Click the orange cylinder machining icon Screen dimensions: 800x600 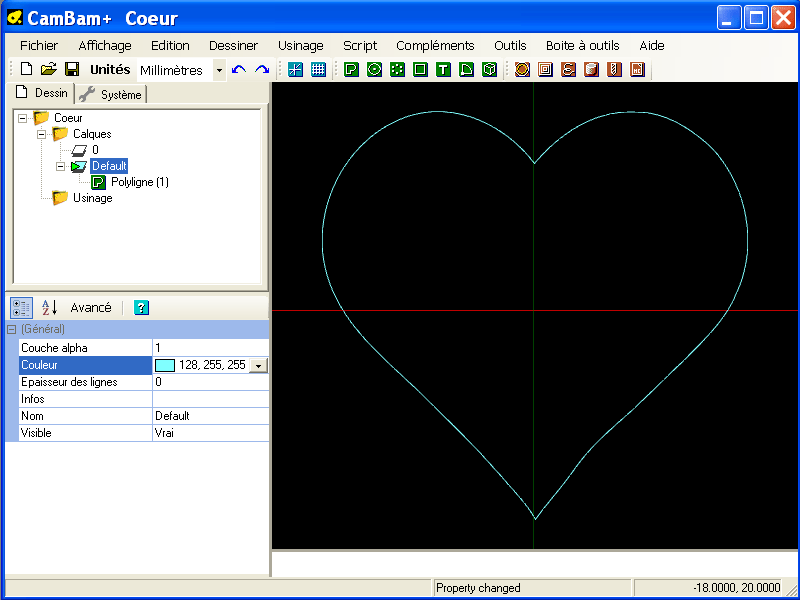point(591,69)
